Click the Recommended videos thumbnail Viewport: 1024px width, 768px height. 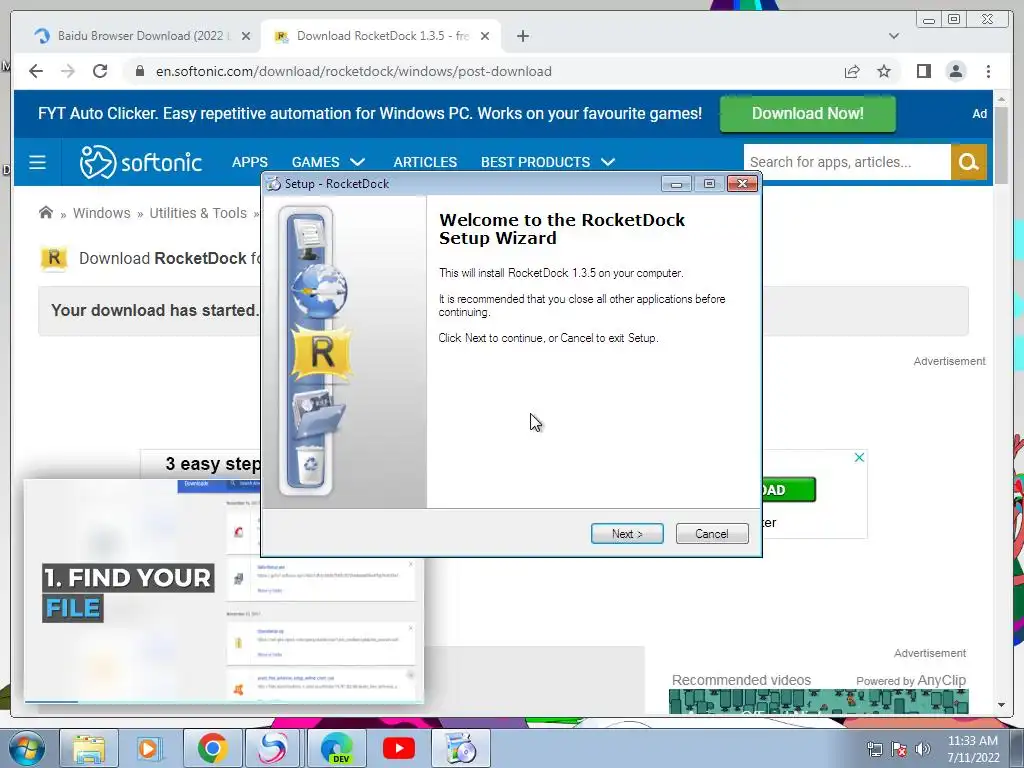tap(818, 701)
